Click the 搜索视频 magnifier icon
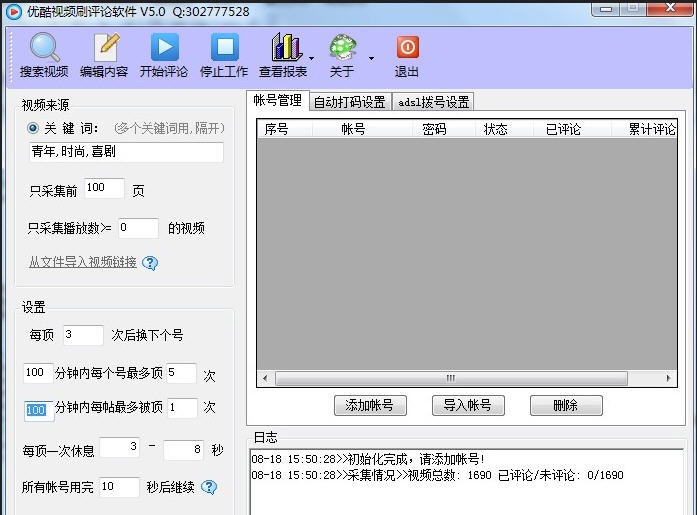Image resolution: width=697 pixels, height=515 pixels. pos(44,47)
